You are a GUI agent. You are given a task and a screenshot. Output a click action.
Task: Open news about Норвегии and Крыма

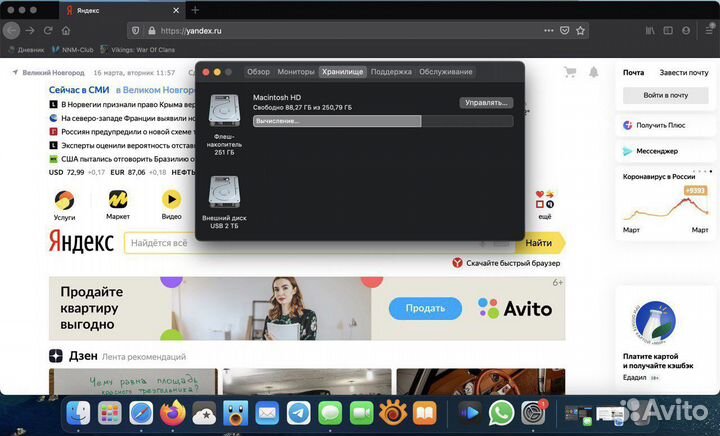coord(129,104)
